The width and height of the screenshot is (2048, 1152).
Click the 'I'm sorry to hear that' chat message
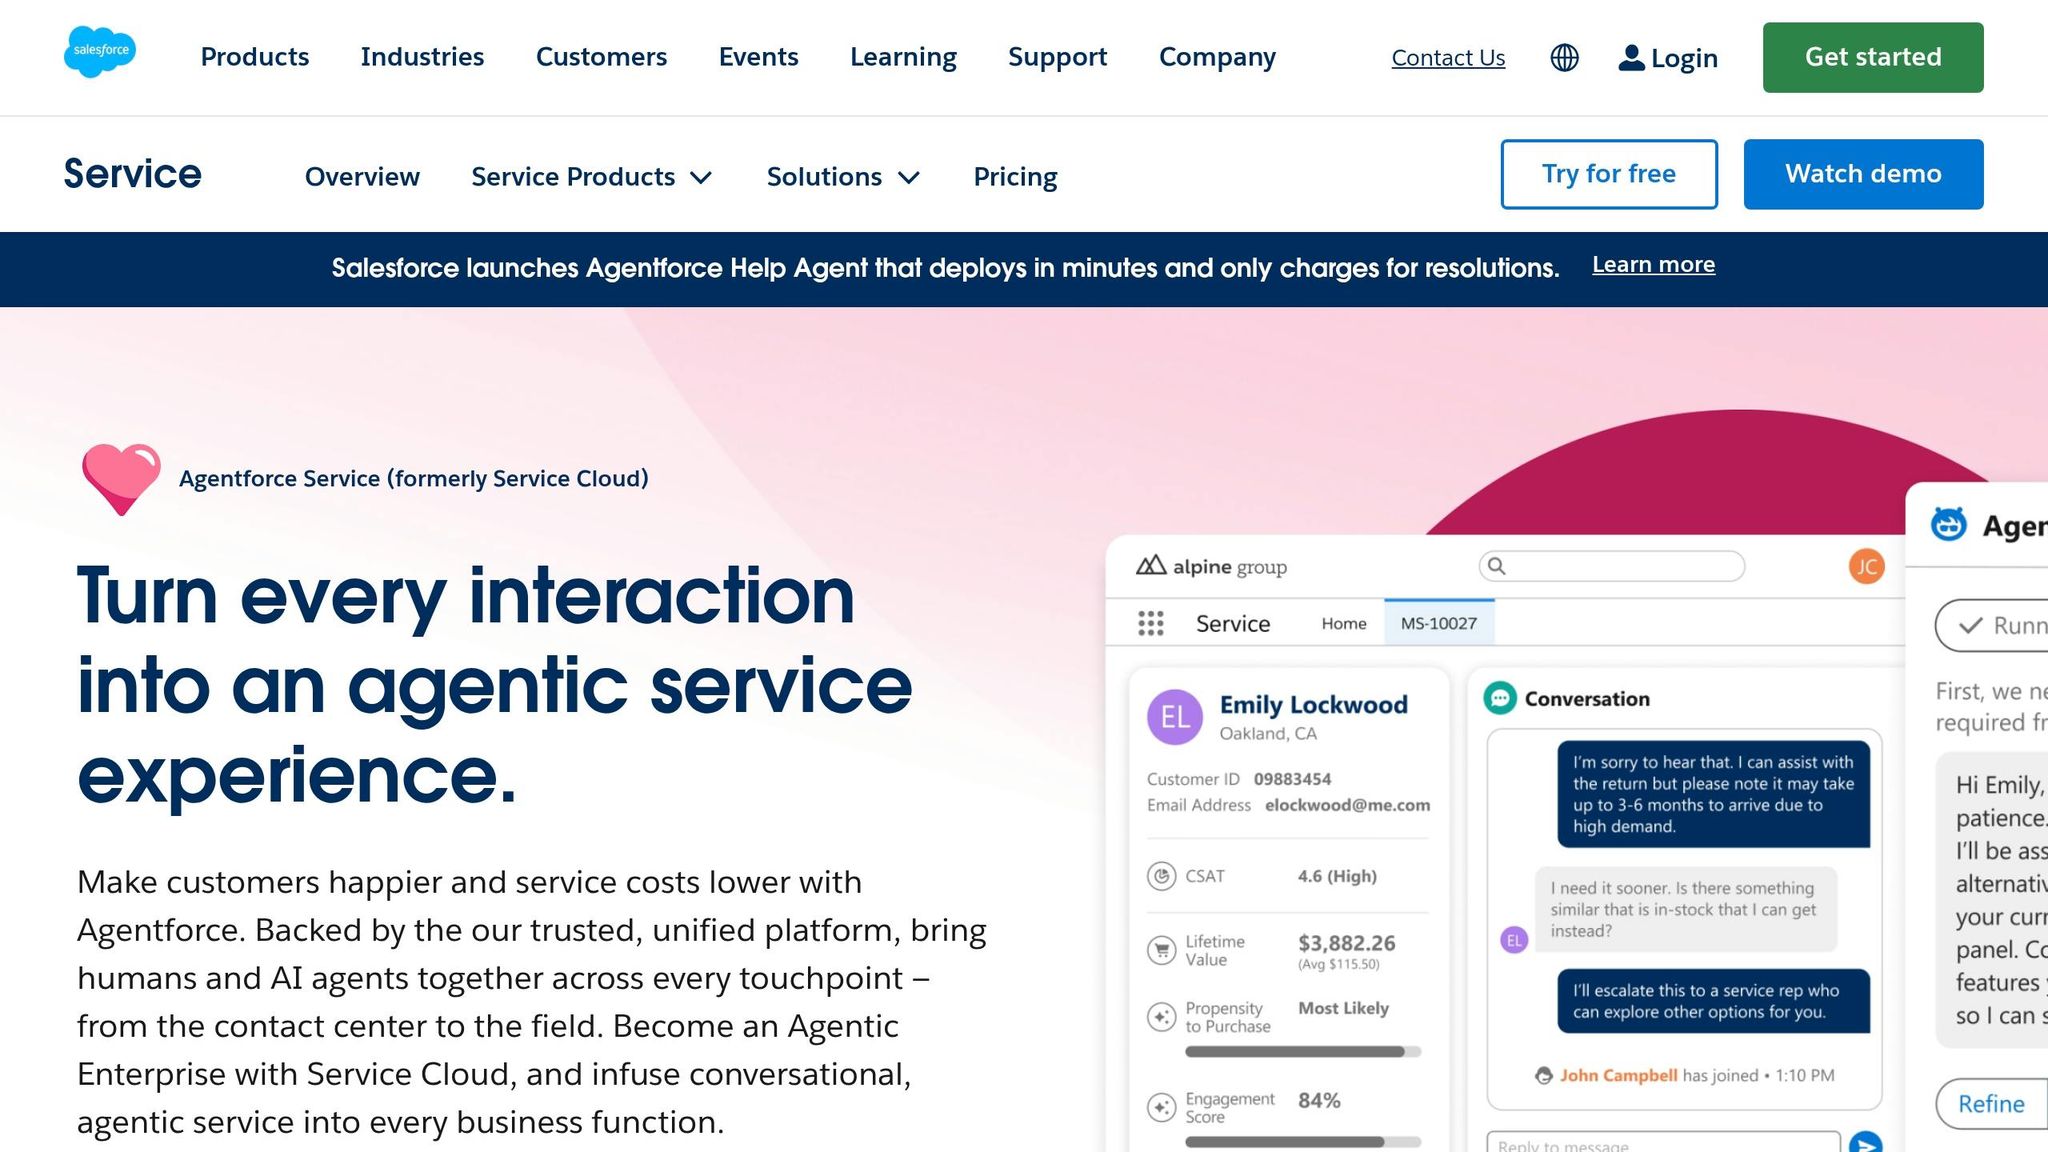[x=1713, y=794]
